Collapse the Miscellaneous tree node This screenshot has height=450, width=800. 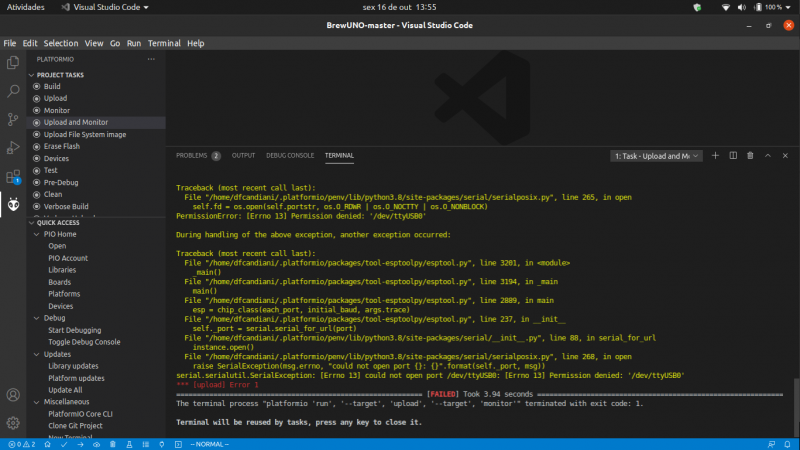[x=37, y=402]
